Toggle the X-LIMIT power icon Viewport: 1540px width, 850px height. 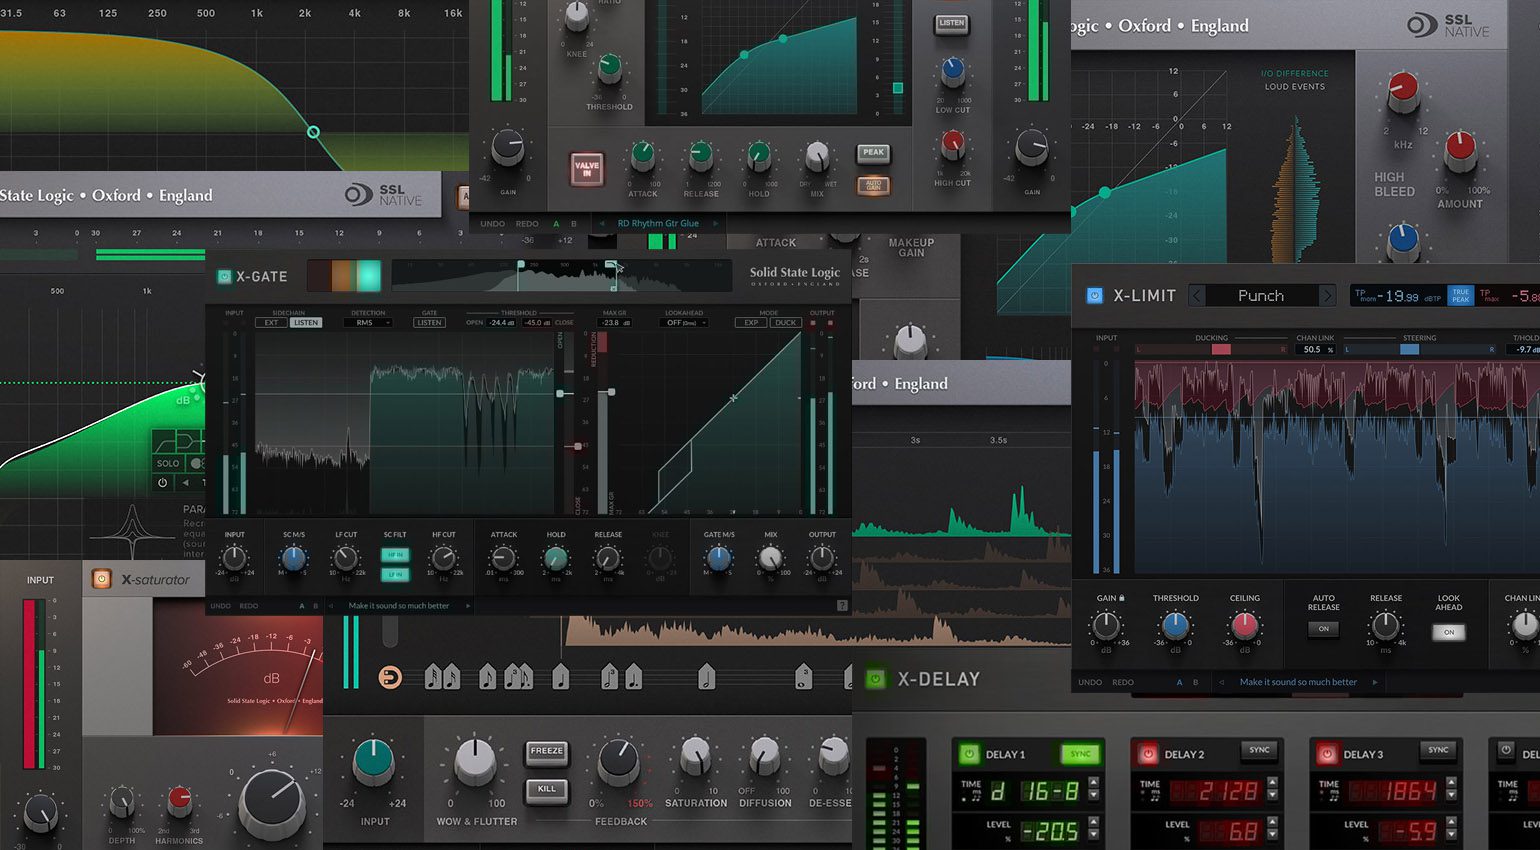[x=1094, y=296]
